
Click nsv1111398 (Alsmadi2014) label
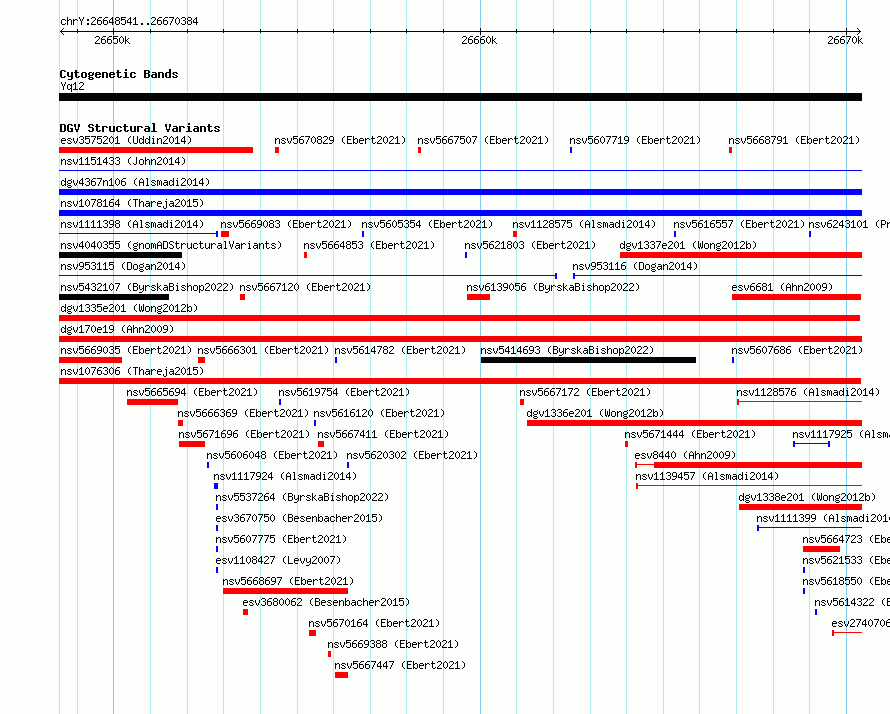(132, 224)
